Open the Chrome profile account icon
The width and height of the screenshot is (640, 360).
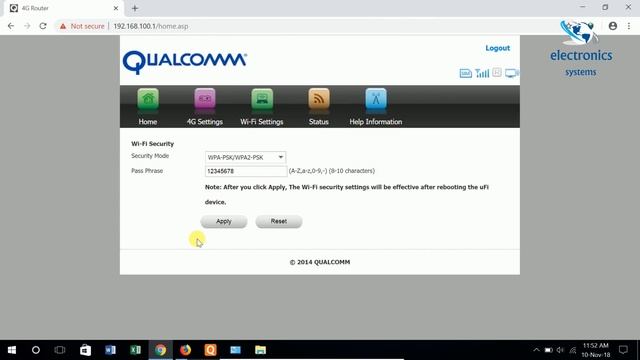click(x=613, y=26)
